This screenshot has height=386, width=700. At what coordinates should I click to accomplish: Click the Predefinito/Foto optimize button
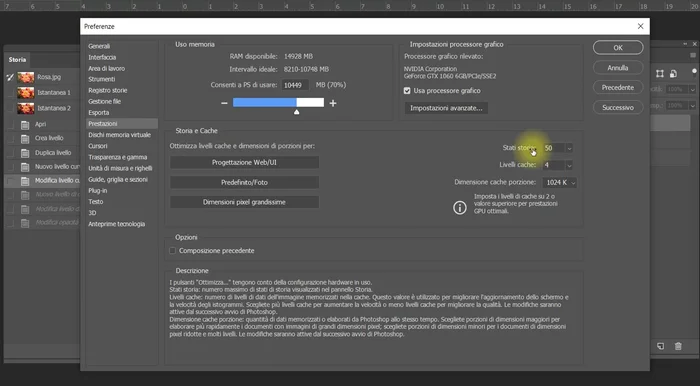point(244,183)
